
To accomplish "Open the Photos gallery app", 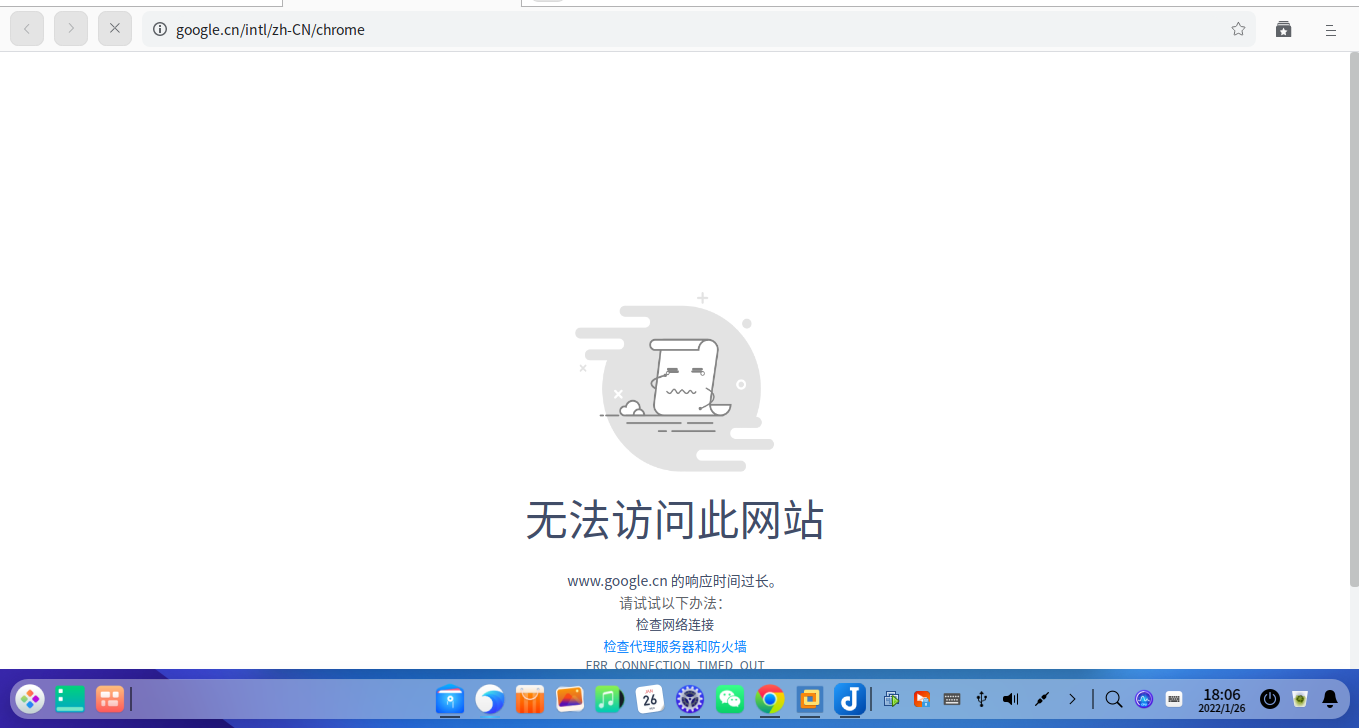I will click(570, 699).
